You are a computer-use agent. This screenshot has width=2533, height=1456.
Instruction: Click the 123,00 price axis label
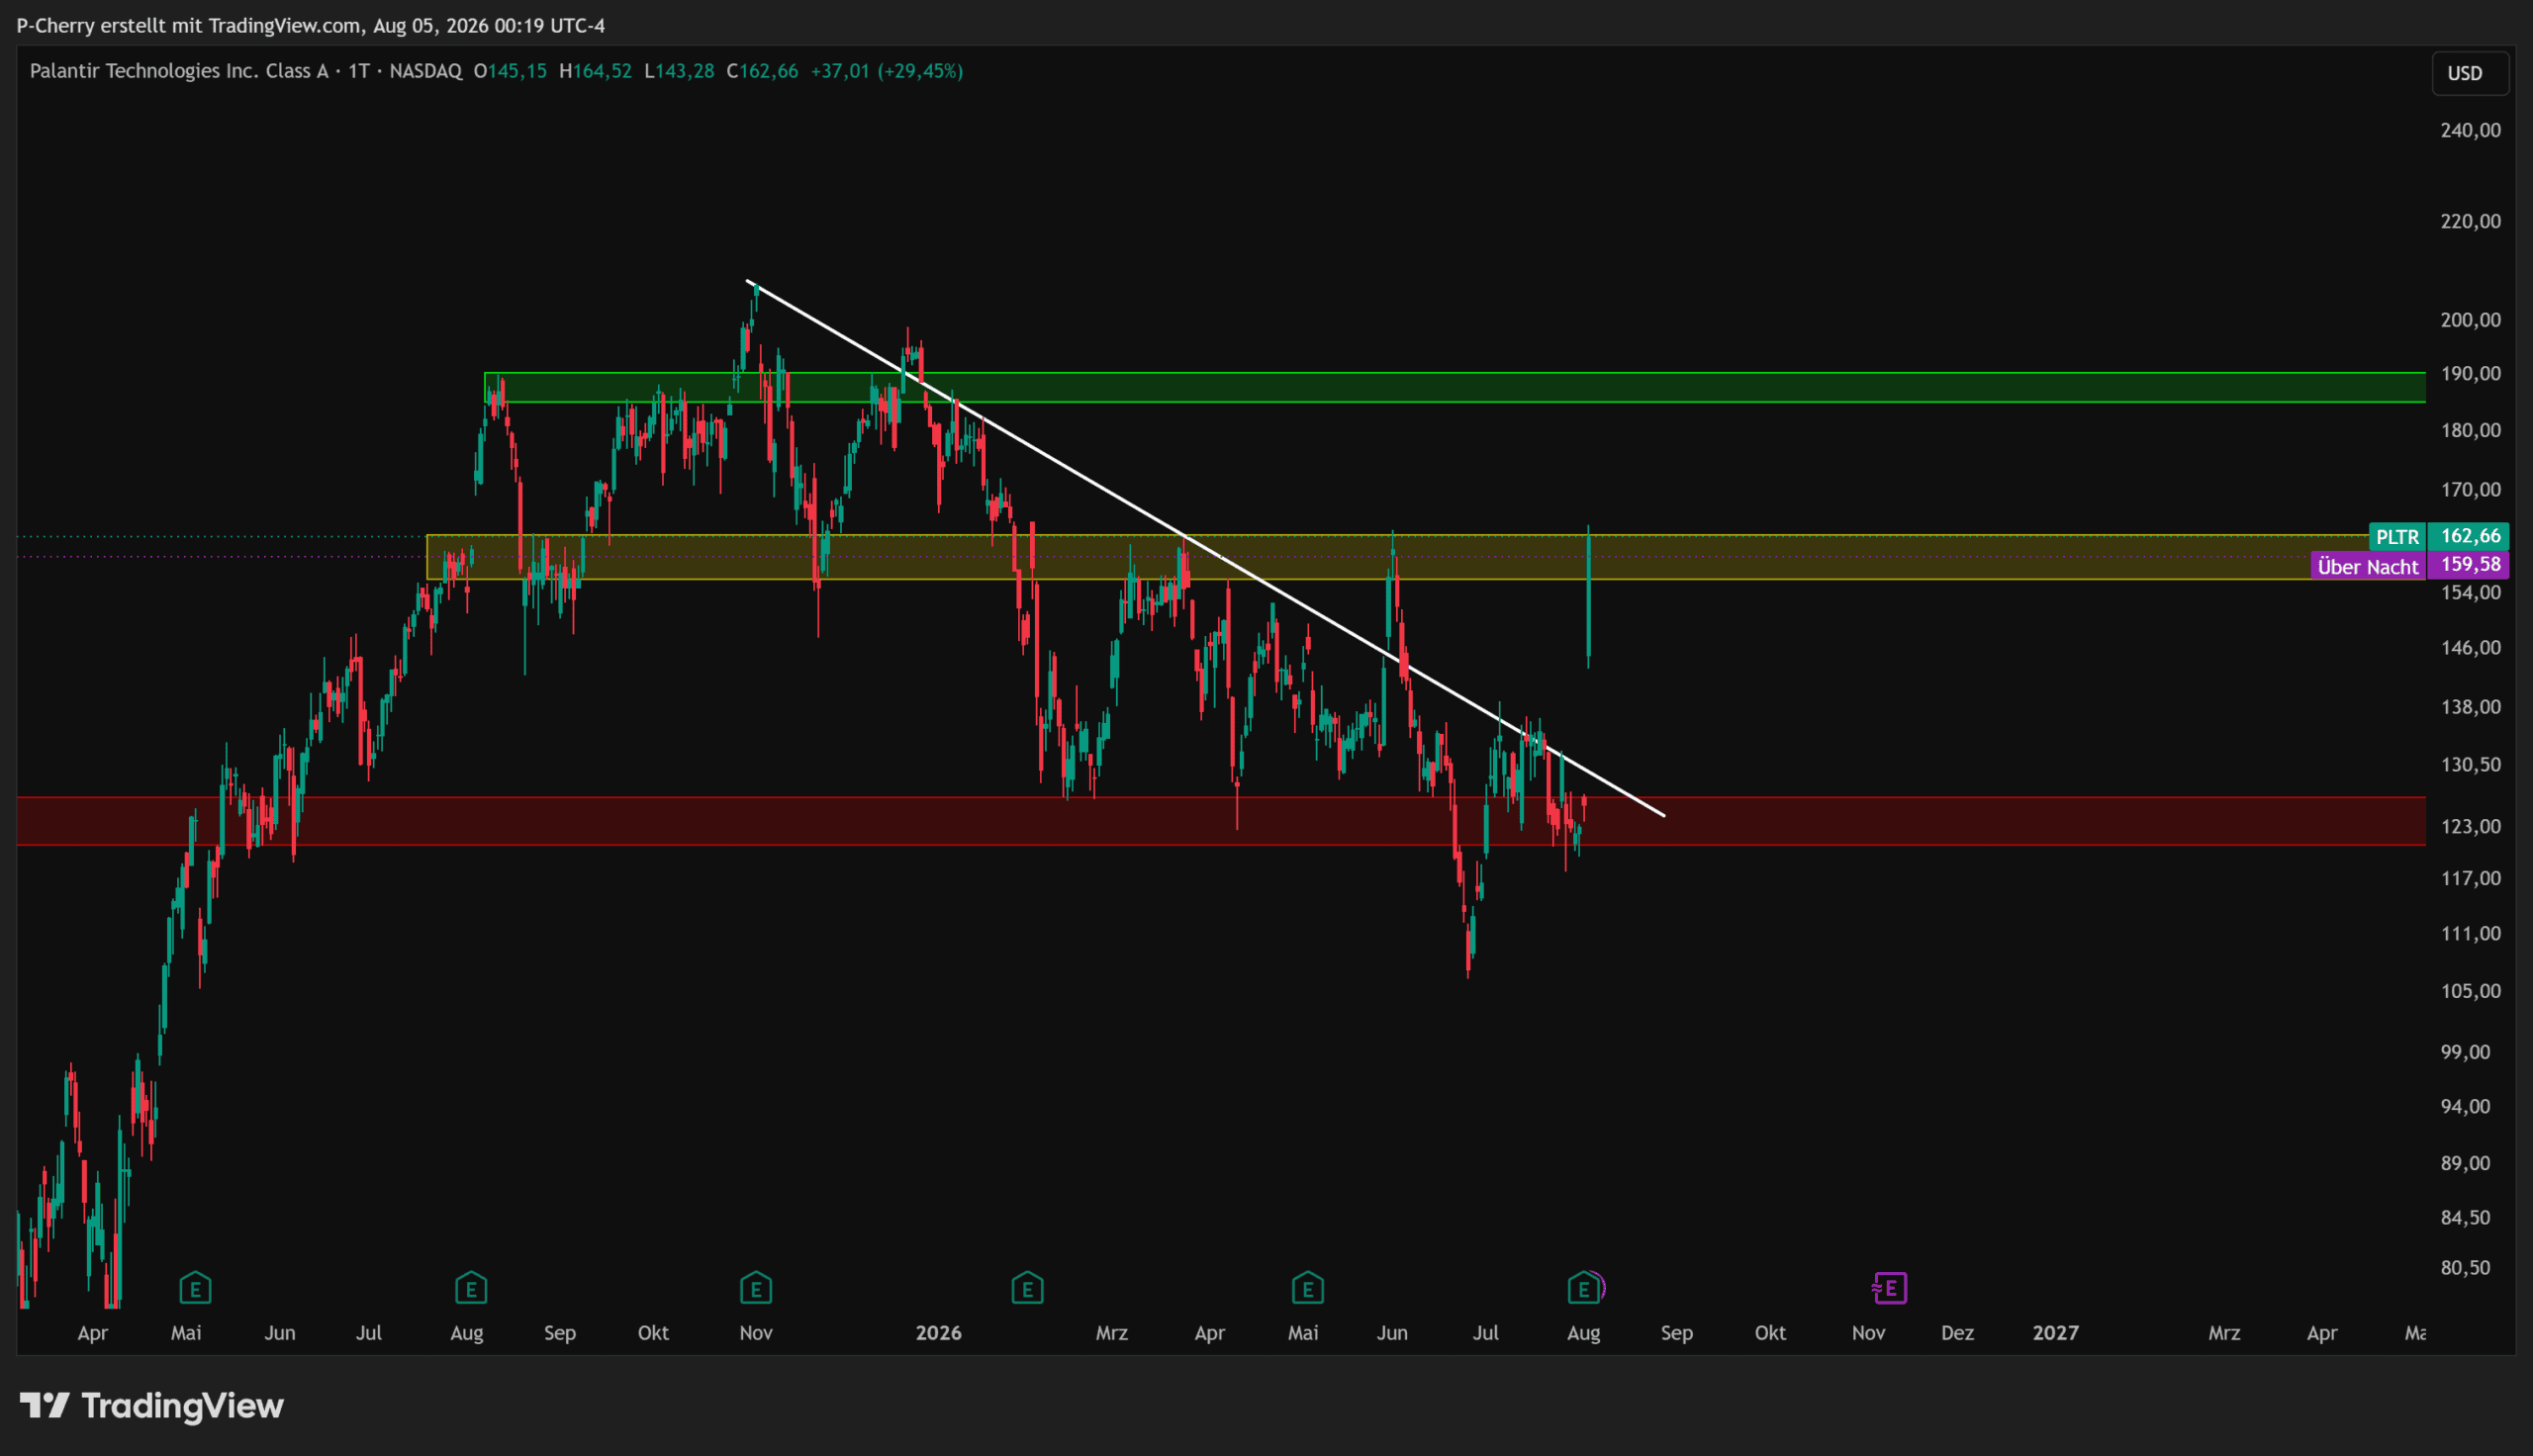[x=2471, y=826]
